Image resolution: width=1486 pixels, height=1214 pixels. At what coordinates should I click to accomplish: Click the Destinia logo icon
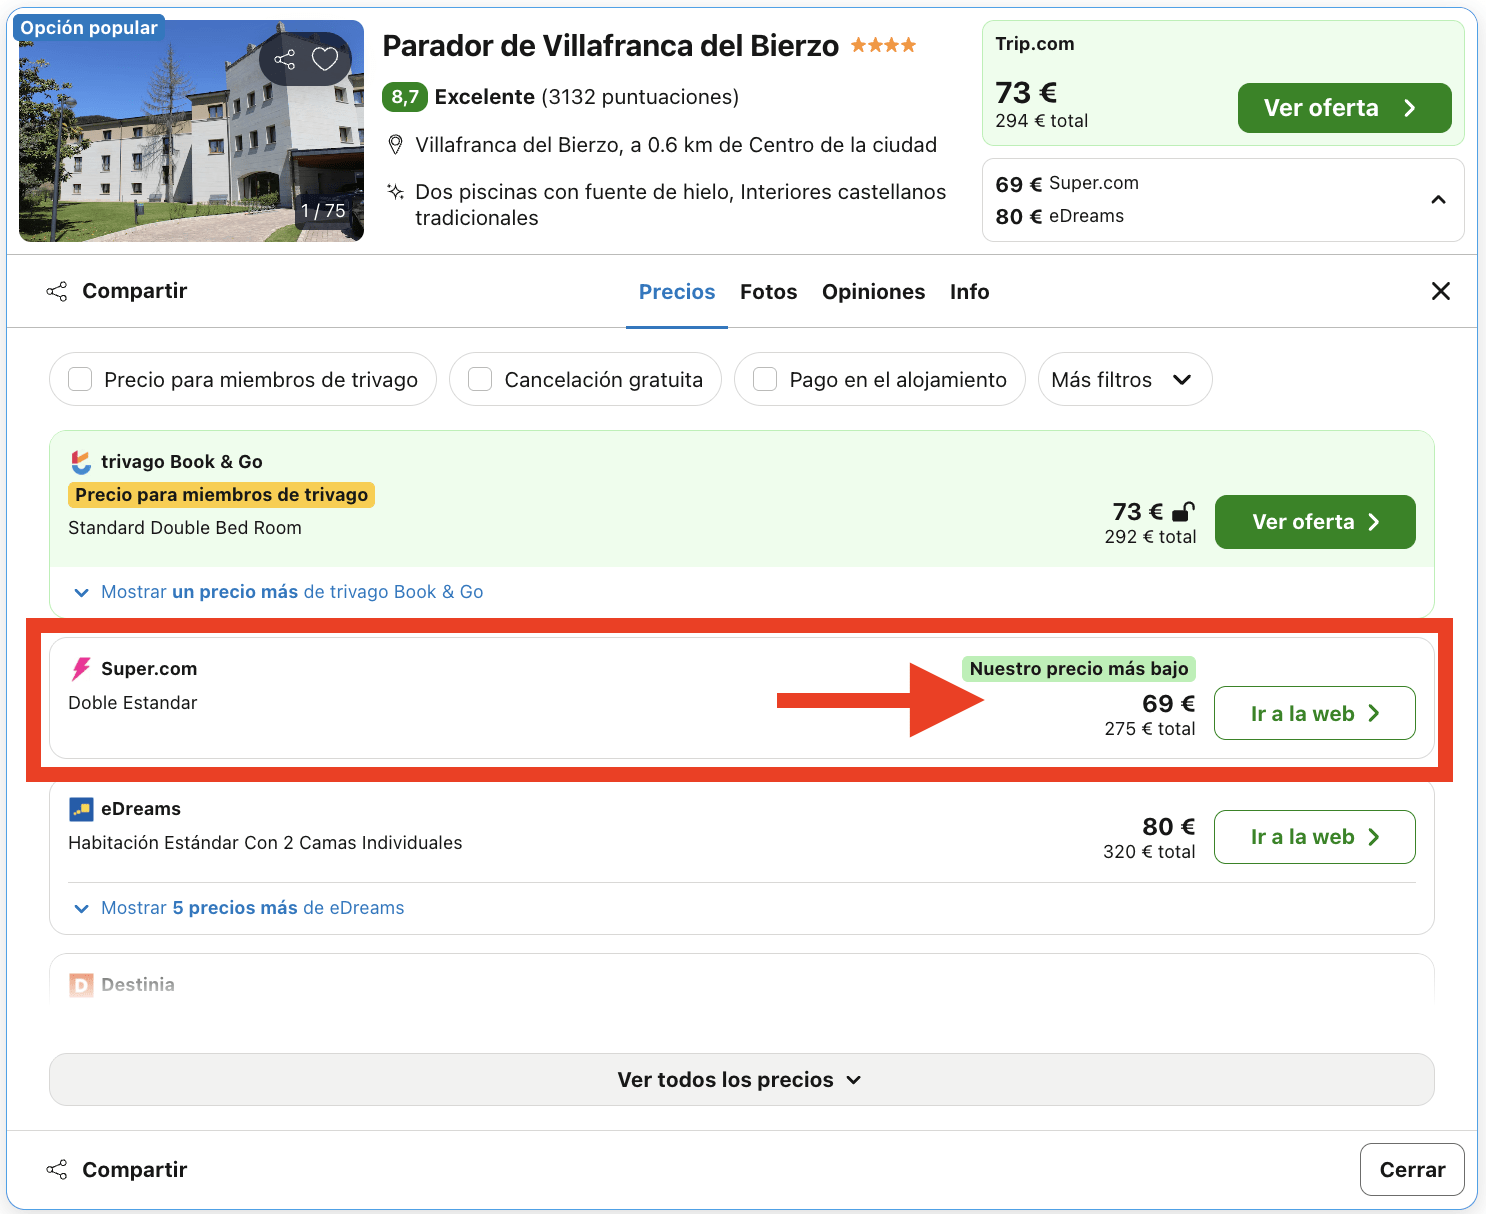[80, 984]
